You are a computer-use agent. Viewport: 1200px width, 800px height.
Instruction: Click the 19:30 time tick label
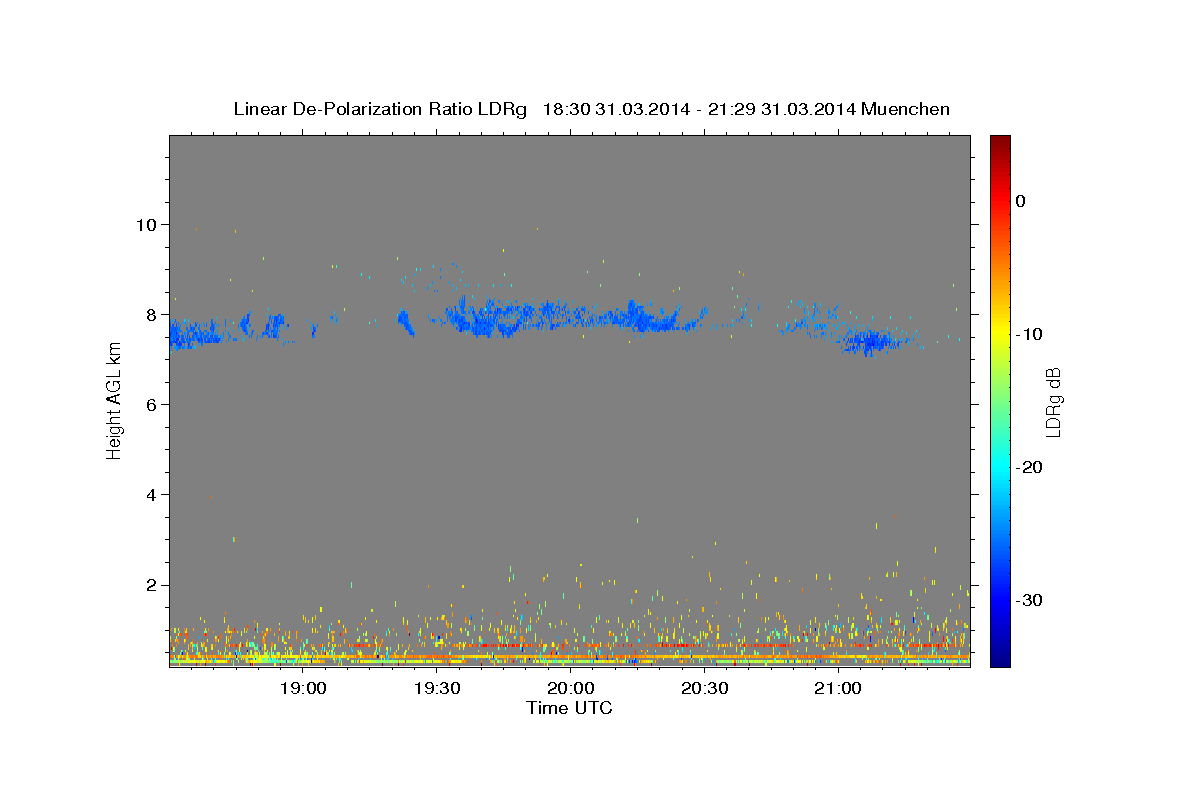coord(436,689)
